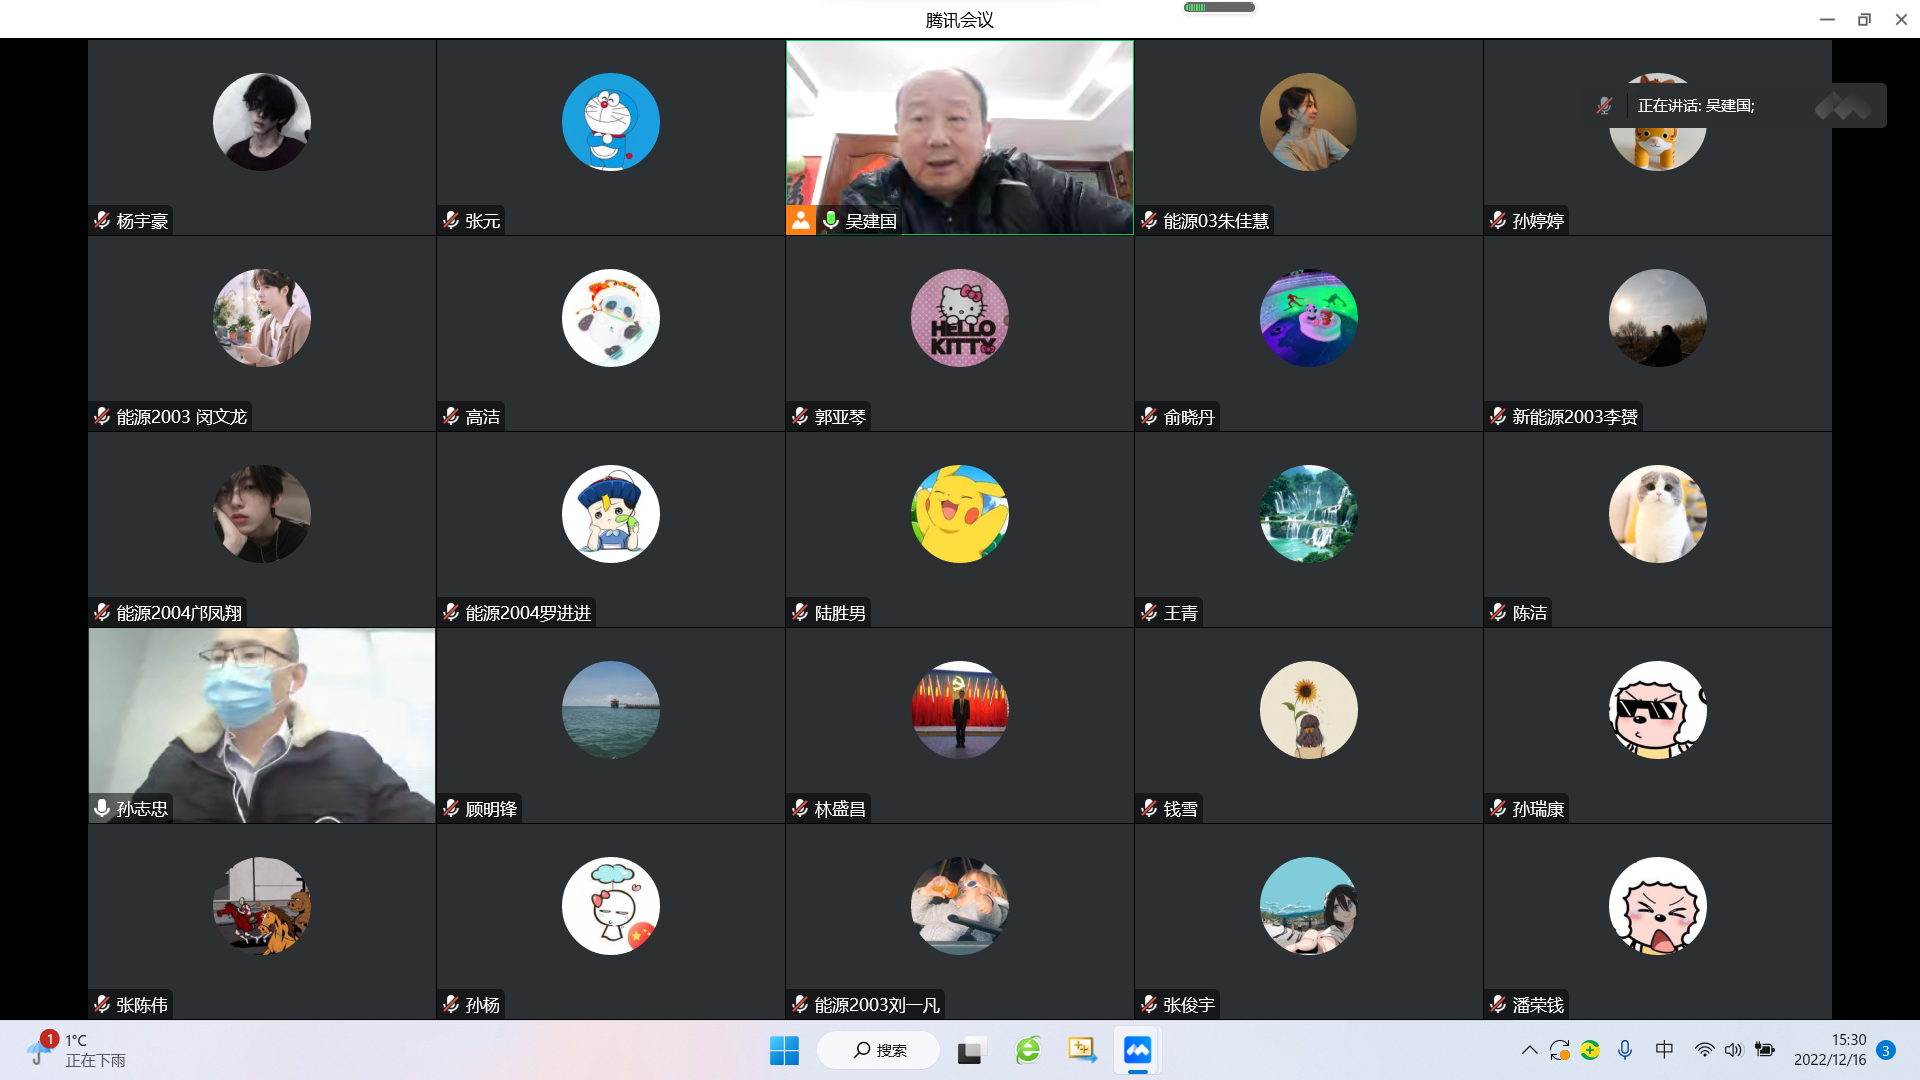Image resolution: width=1920 pixels, height=1080 pixels.
Task: Select the Hello Kitty avatar of 郭亚琴
Action: (x=959, y=318)
